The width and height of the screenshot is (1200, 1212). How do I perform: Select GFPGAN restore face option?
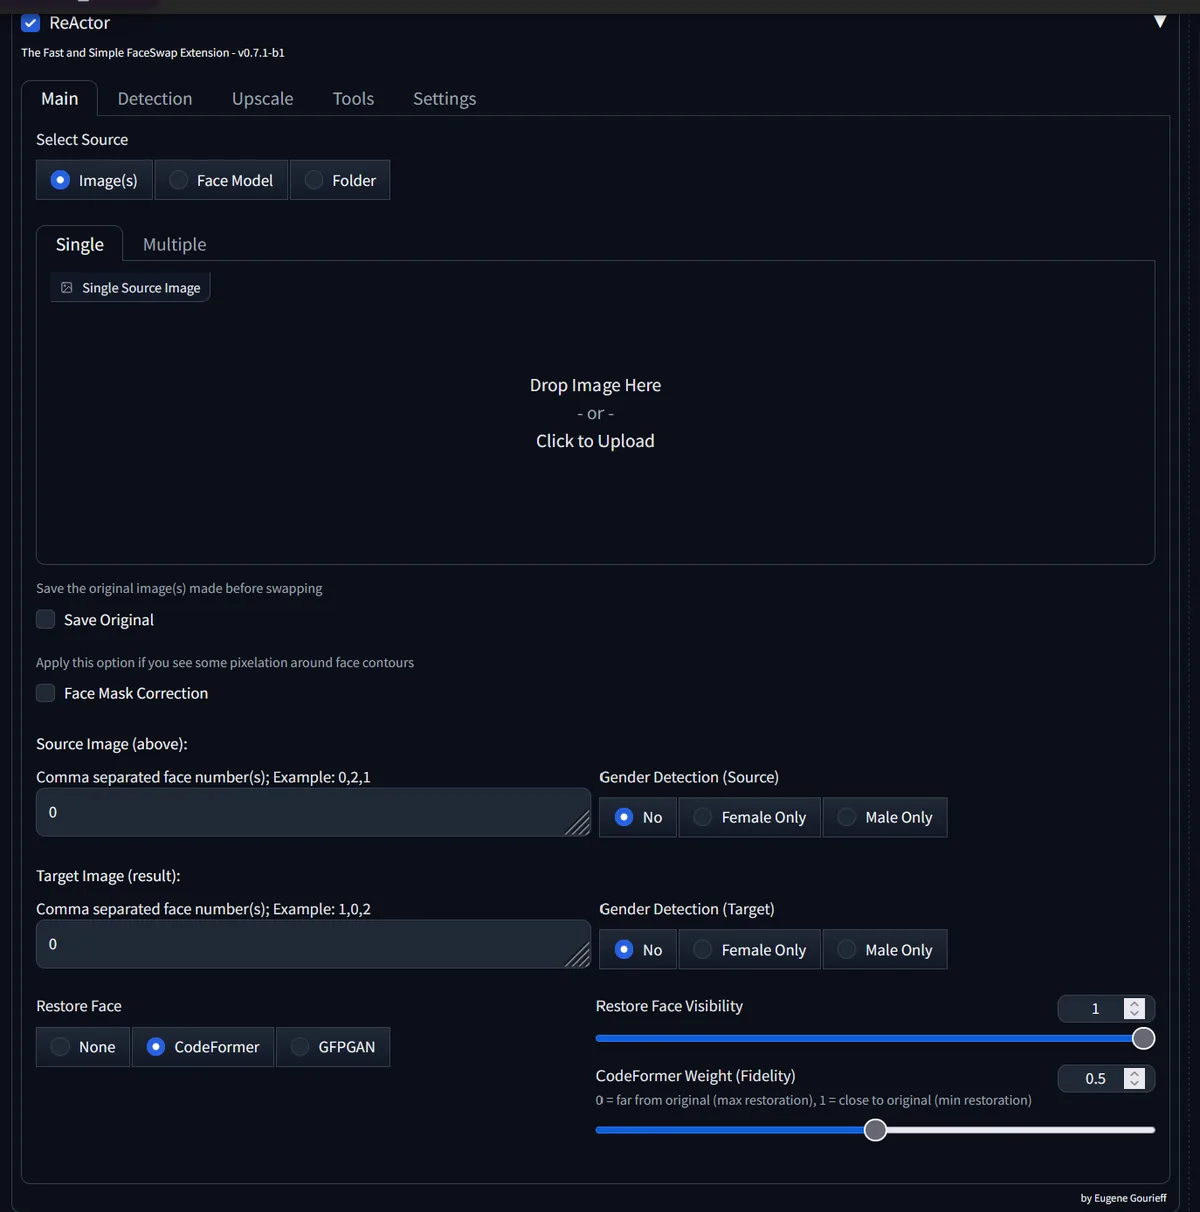click(x=333, y=1047)
